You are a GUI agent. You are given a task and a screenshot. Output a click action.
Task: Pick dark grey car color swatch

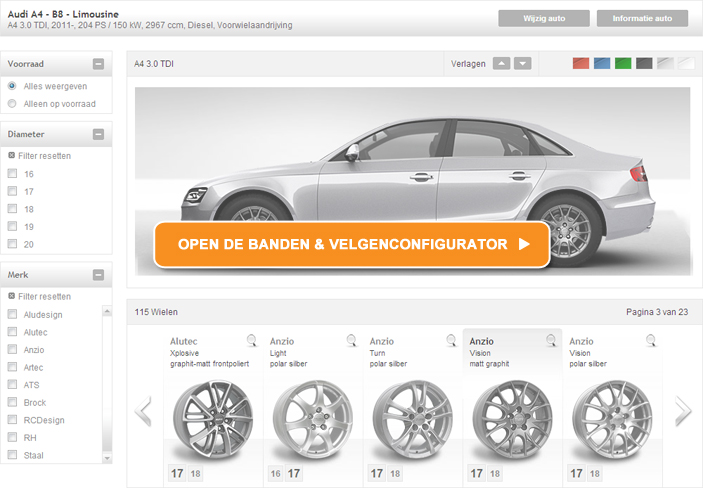(x=644, y=63)
